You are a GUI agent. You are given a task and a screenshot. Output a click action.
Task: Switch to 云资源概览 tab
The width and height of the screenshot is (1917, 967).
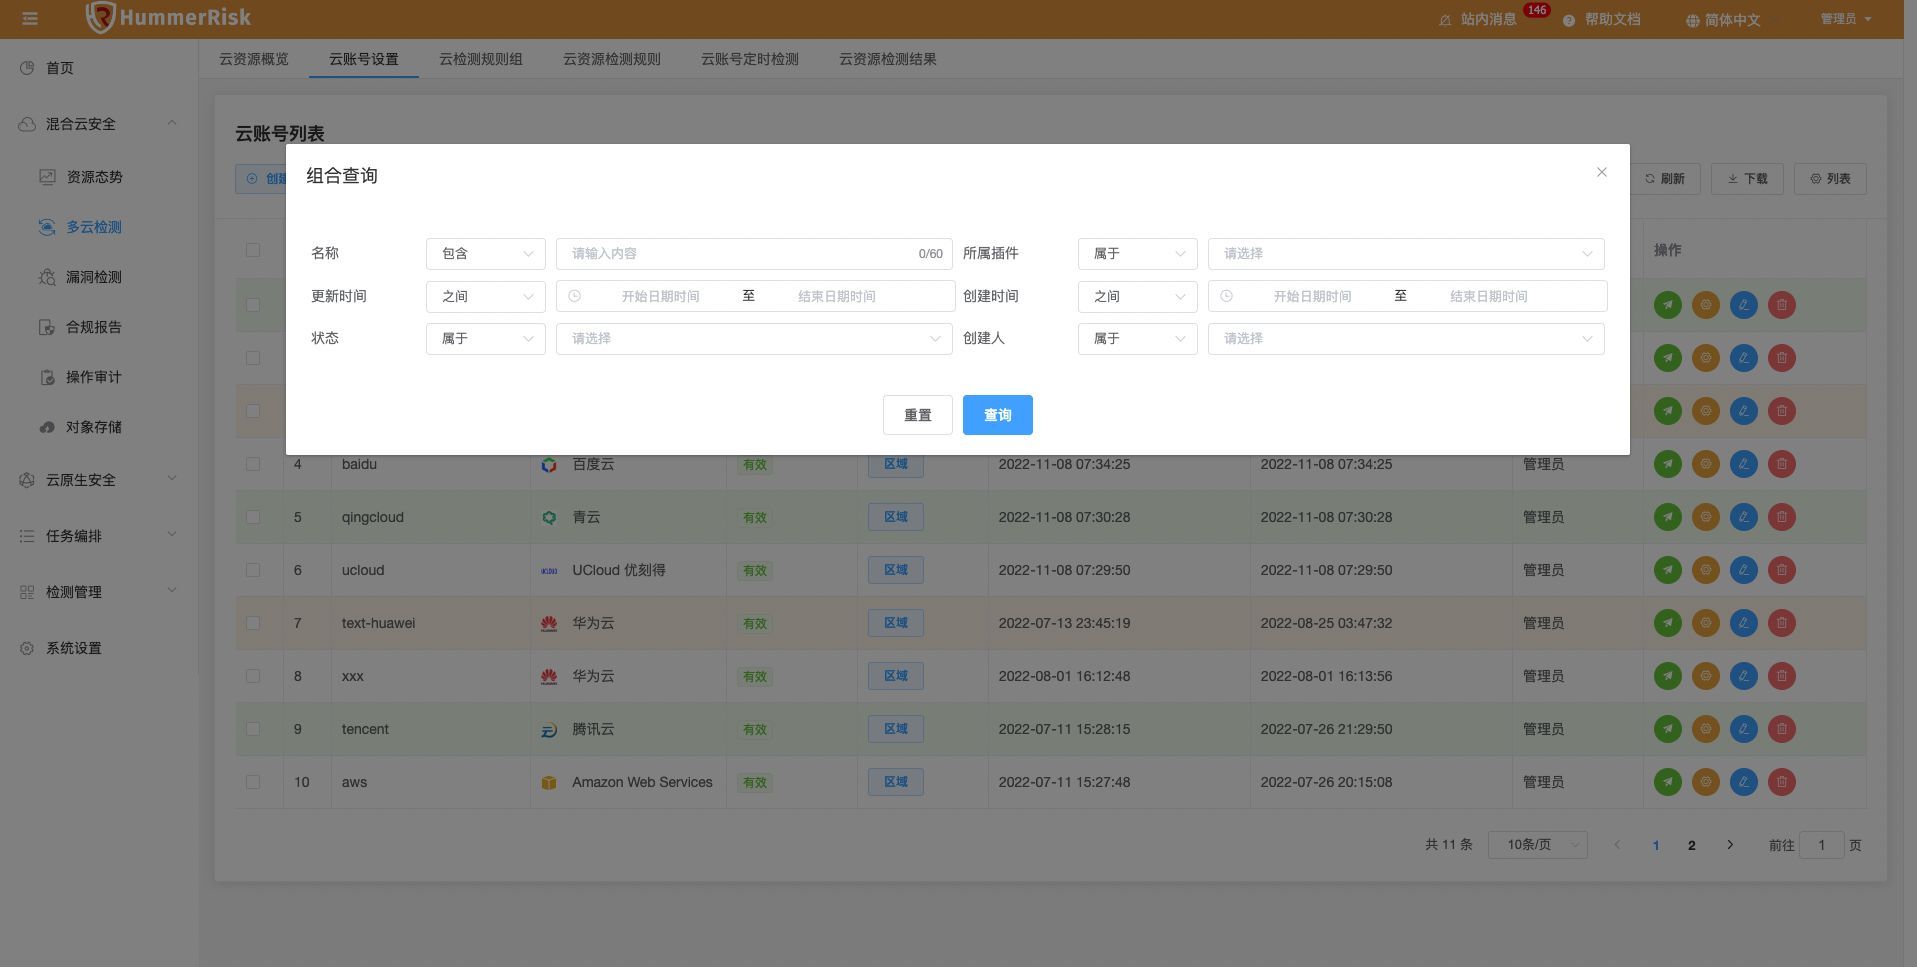coord(254,59)
